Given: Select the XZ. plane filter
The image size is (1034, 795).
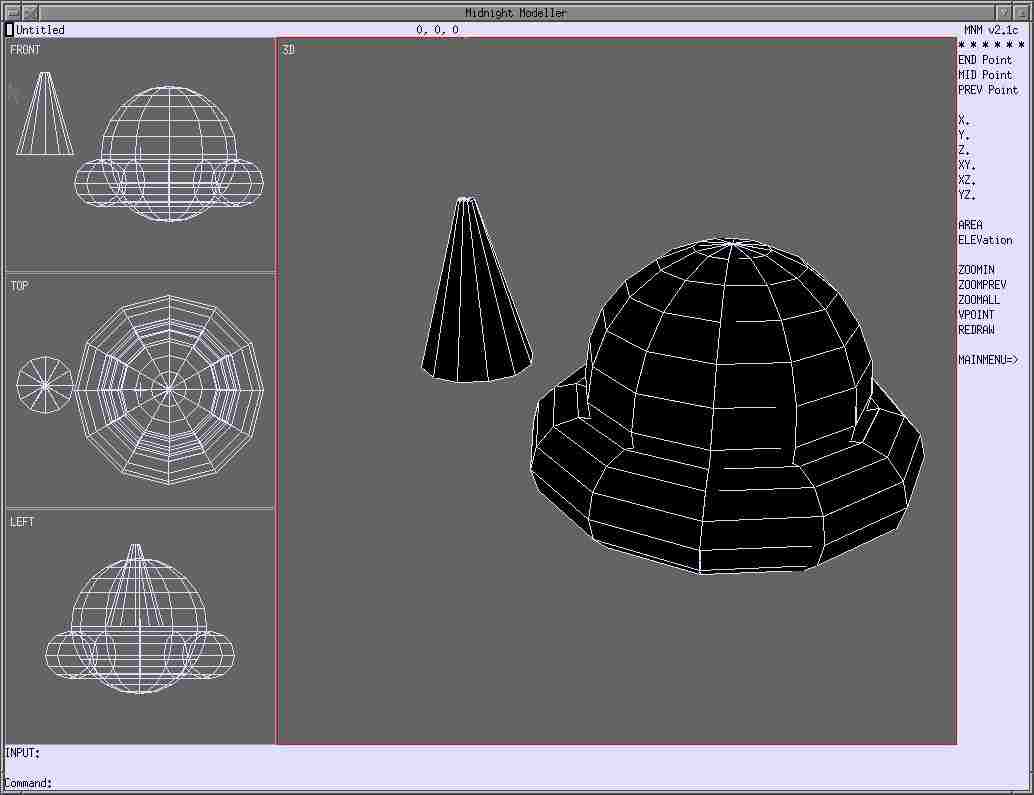Looking at the screenshot, I should point(966,180).
